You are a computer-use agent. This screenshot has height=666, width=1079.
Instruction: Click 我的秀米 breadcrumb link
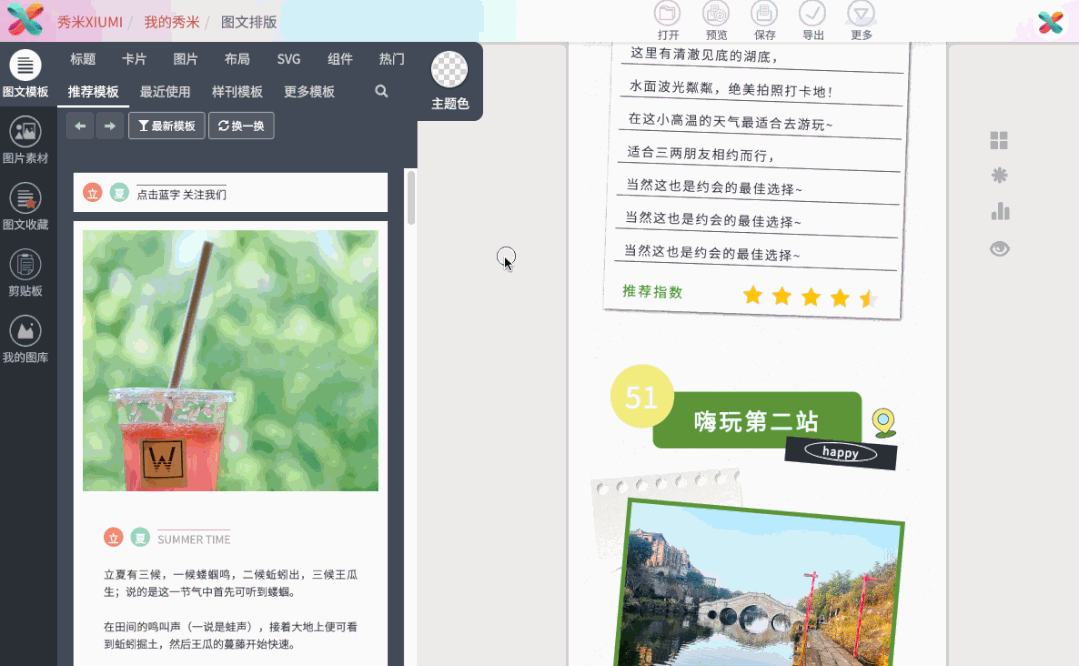tap(171, 22)
